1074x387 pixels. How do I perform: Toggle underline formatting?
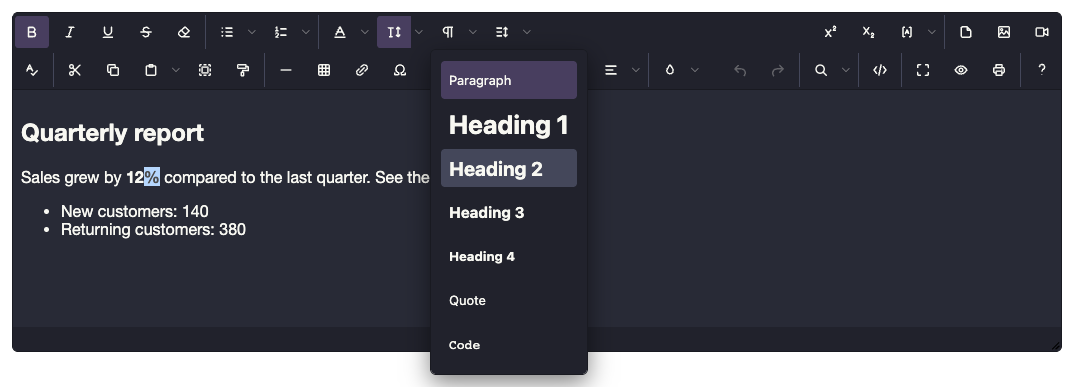click(108, 32)
